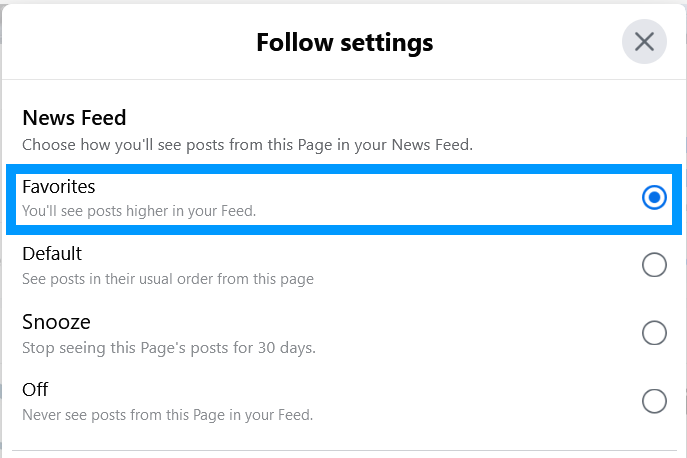687x458 pixels.
Task: Click the blue highlight border around Favorites
Action: pos(344,169)
